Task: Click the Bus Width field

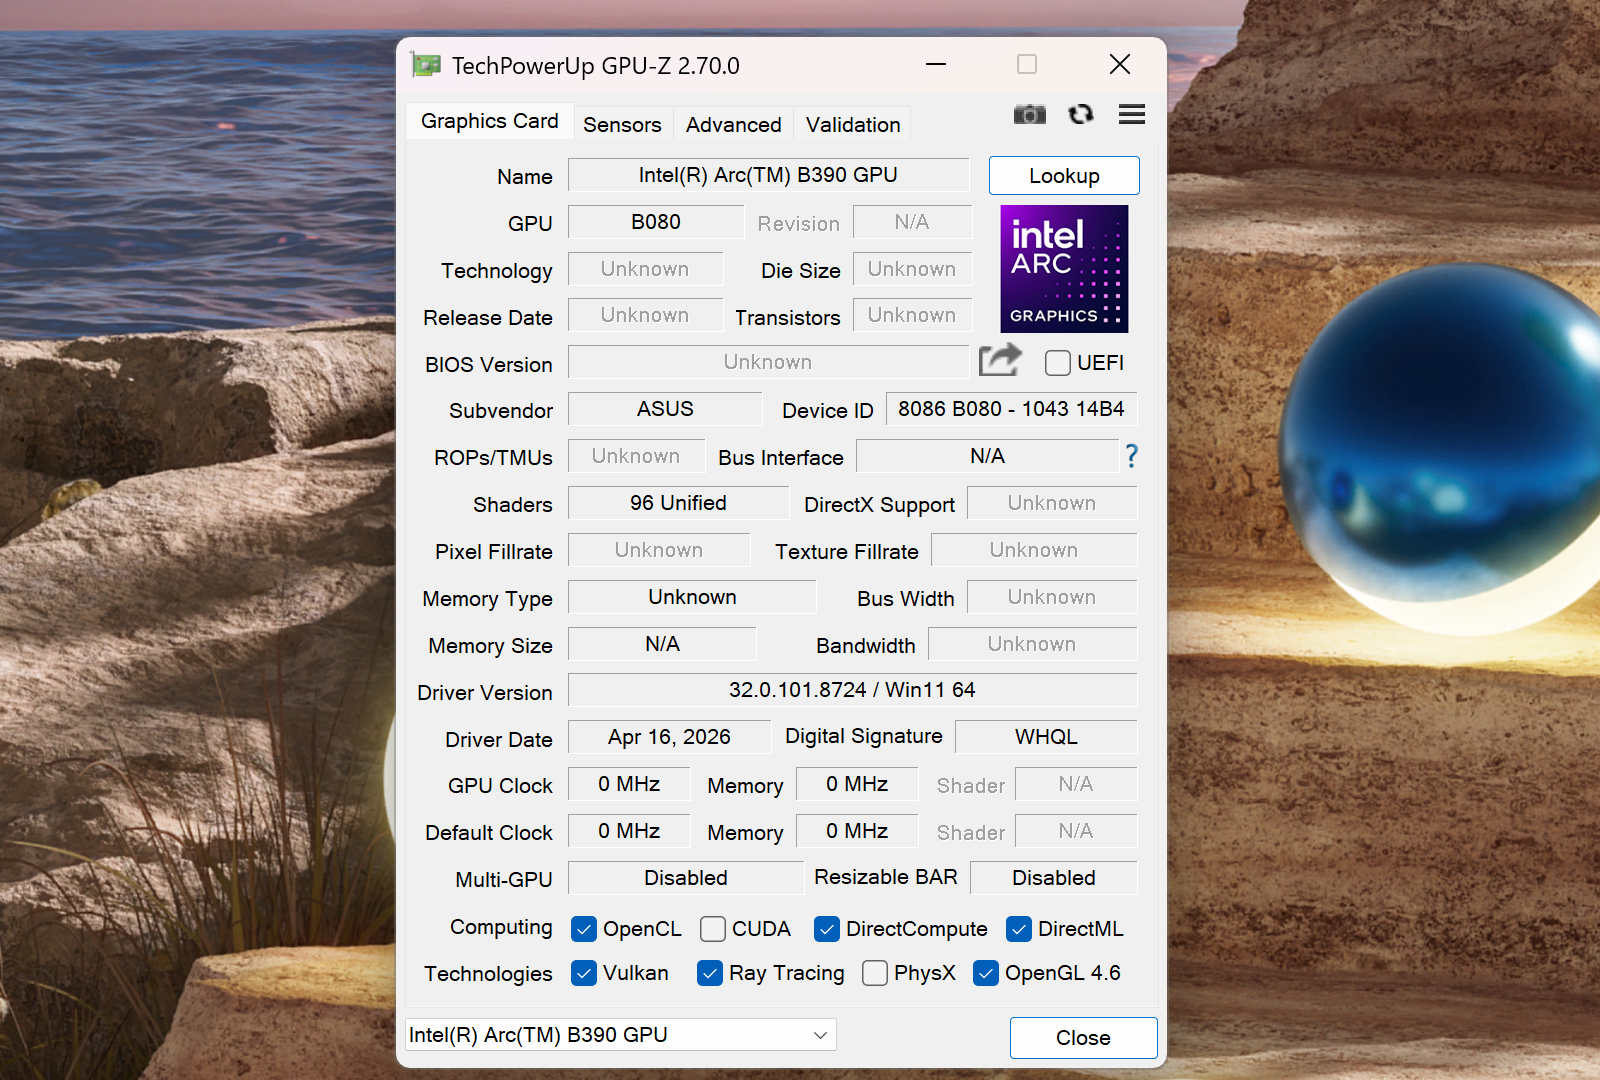Action: click(x=1052, y=597)
